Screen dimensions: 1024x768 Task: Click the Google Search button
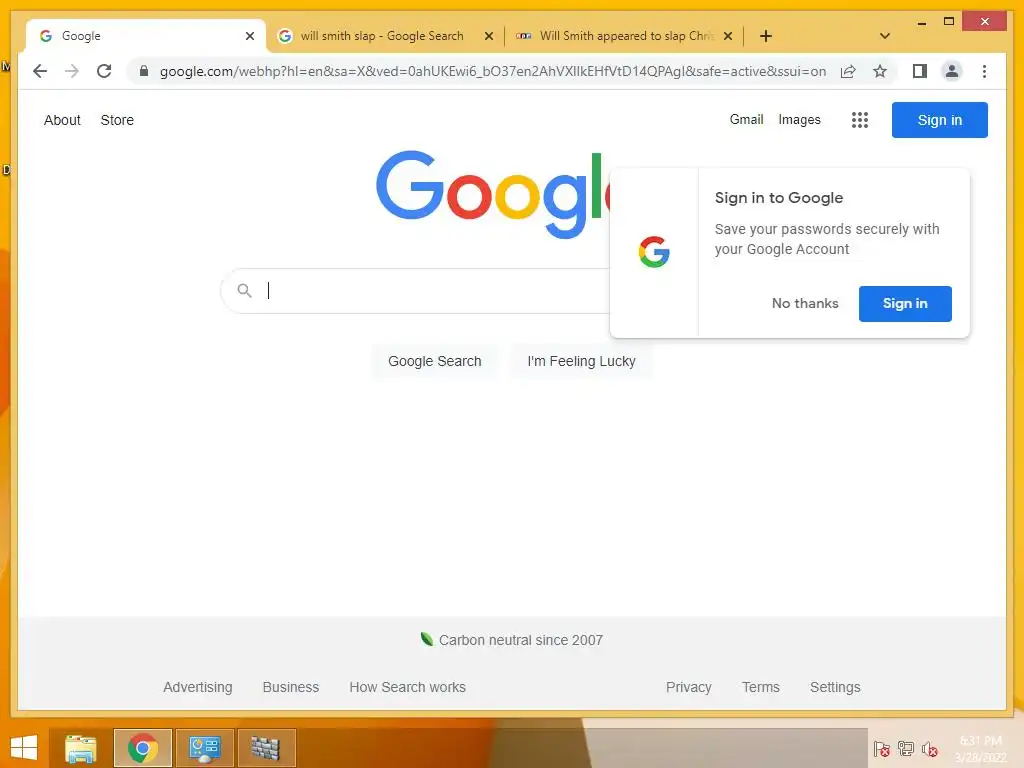(x=434, y=361)
